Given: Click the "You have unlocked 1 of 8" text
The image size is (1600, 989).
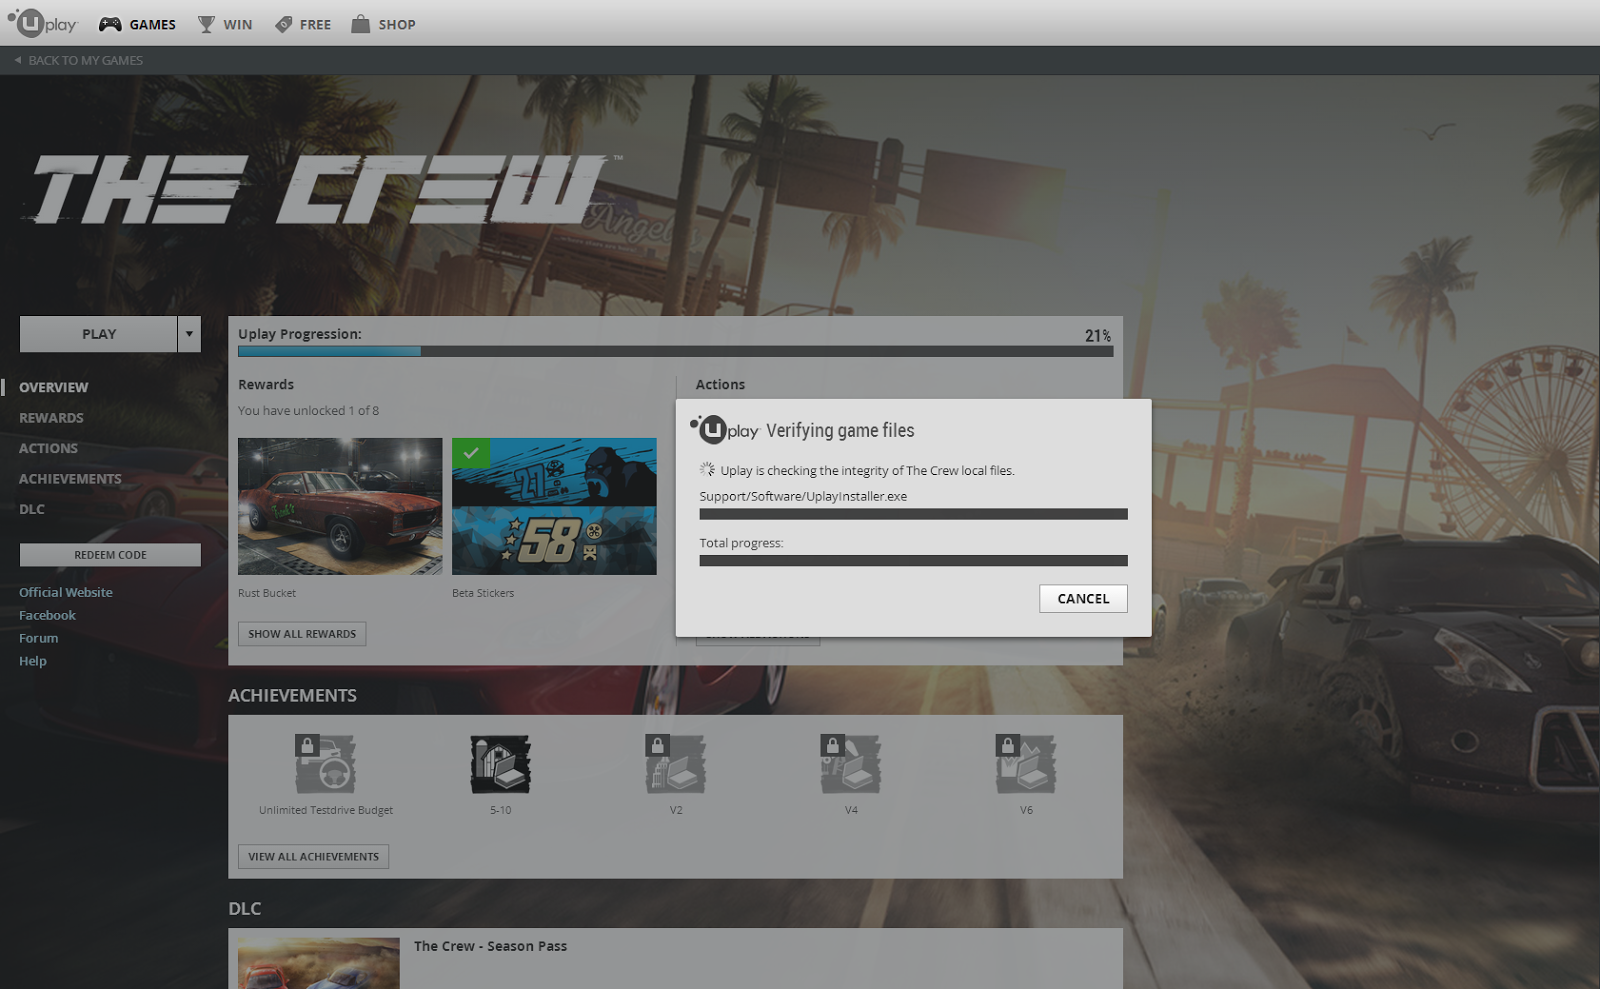Looking at the screenshot, I should (x=308, y=411).
